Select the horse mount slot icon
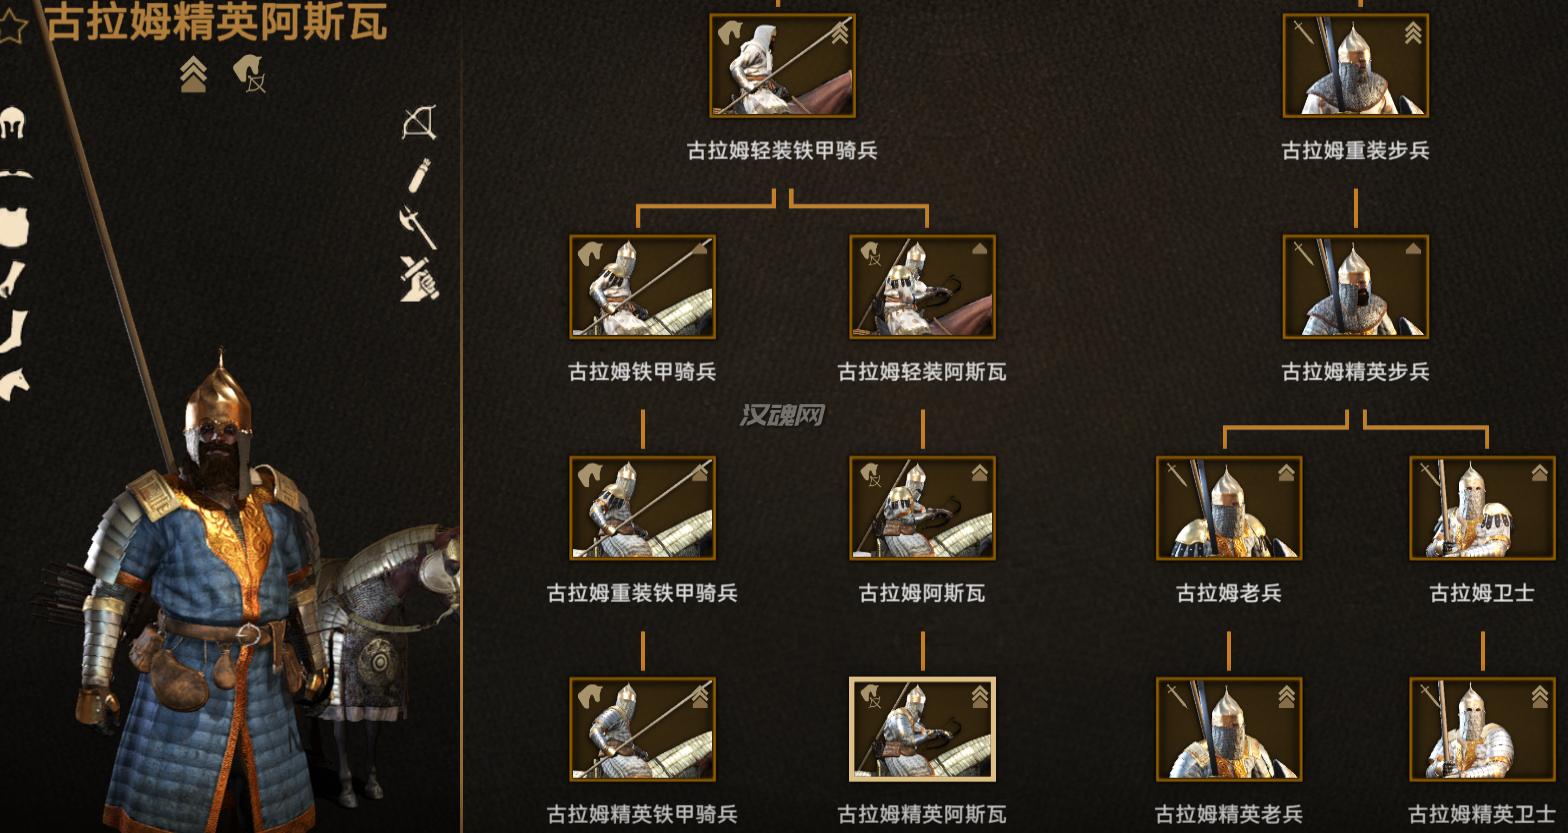Image resolution: width=1568 pixels, height=833 pixels. (14, 383)
